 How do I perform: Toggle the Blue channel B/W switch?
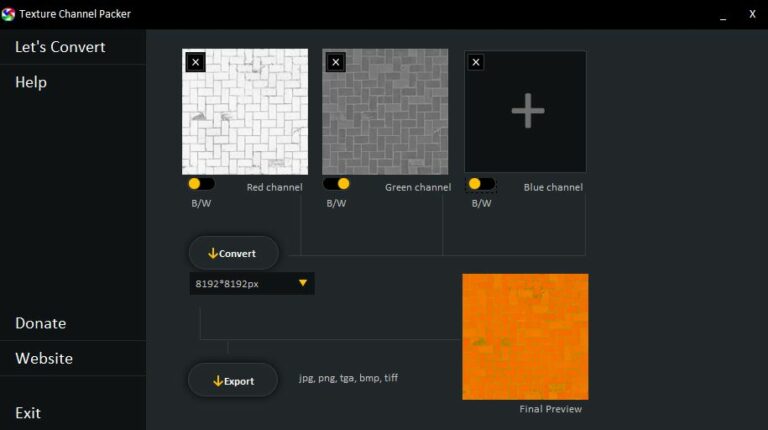point(481,184)
